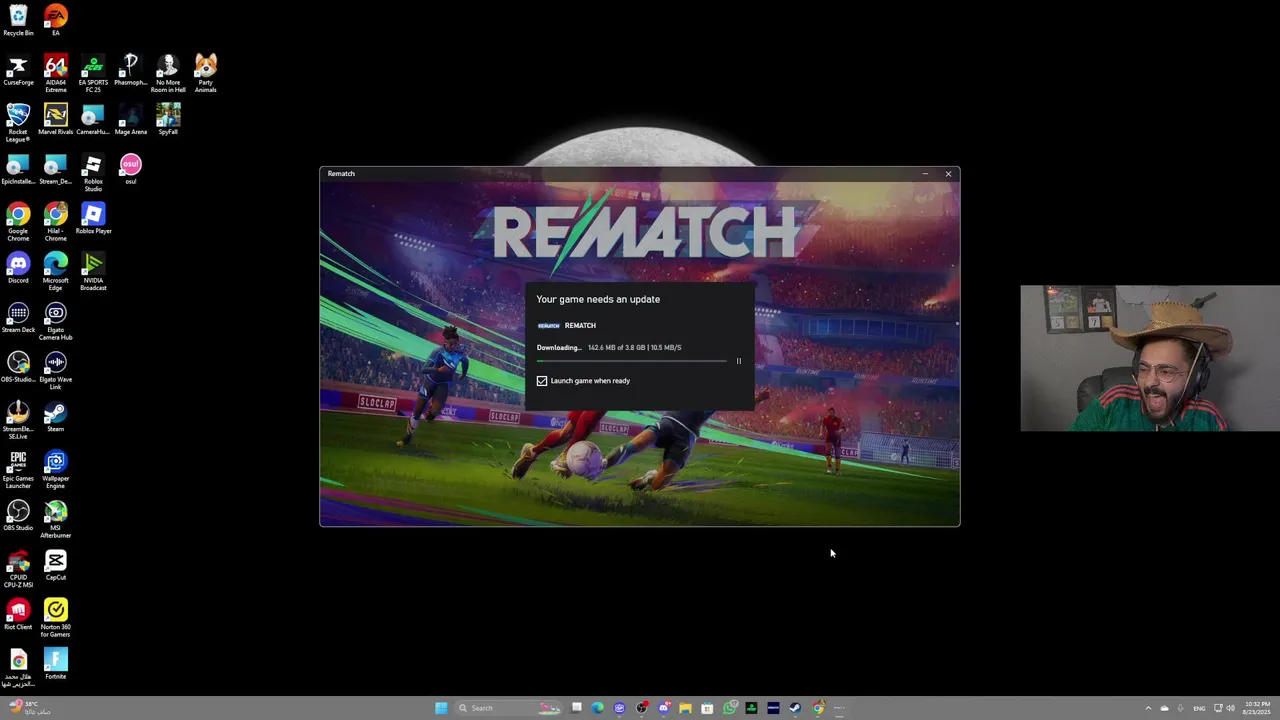Open Task View in the taskbar
The width and height of the screenshot is (1280, 720).
coord(576,708)
